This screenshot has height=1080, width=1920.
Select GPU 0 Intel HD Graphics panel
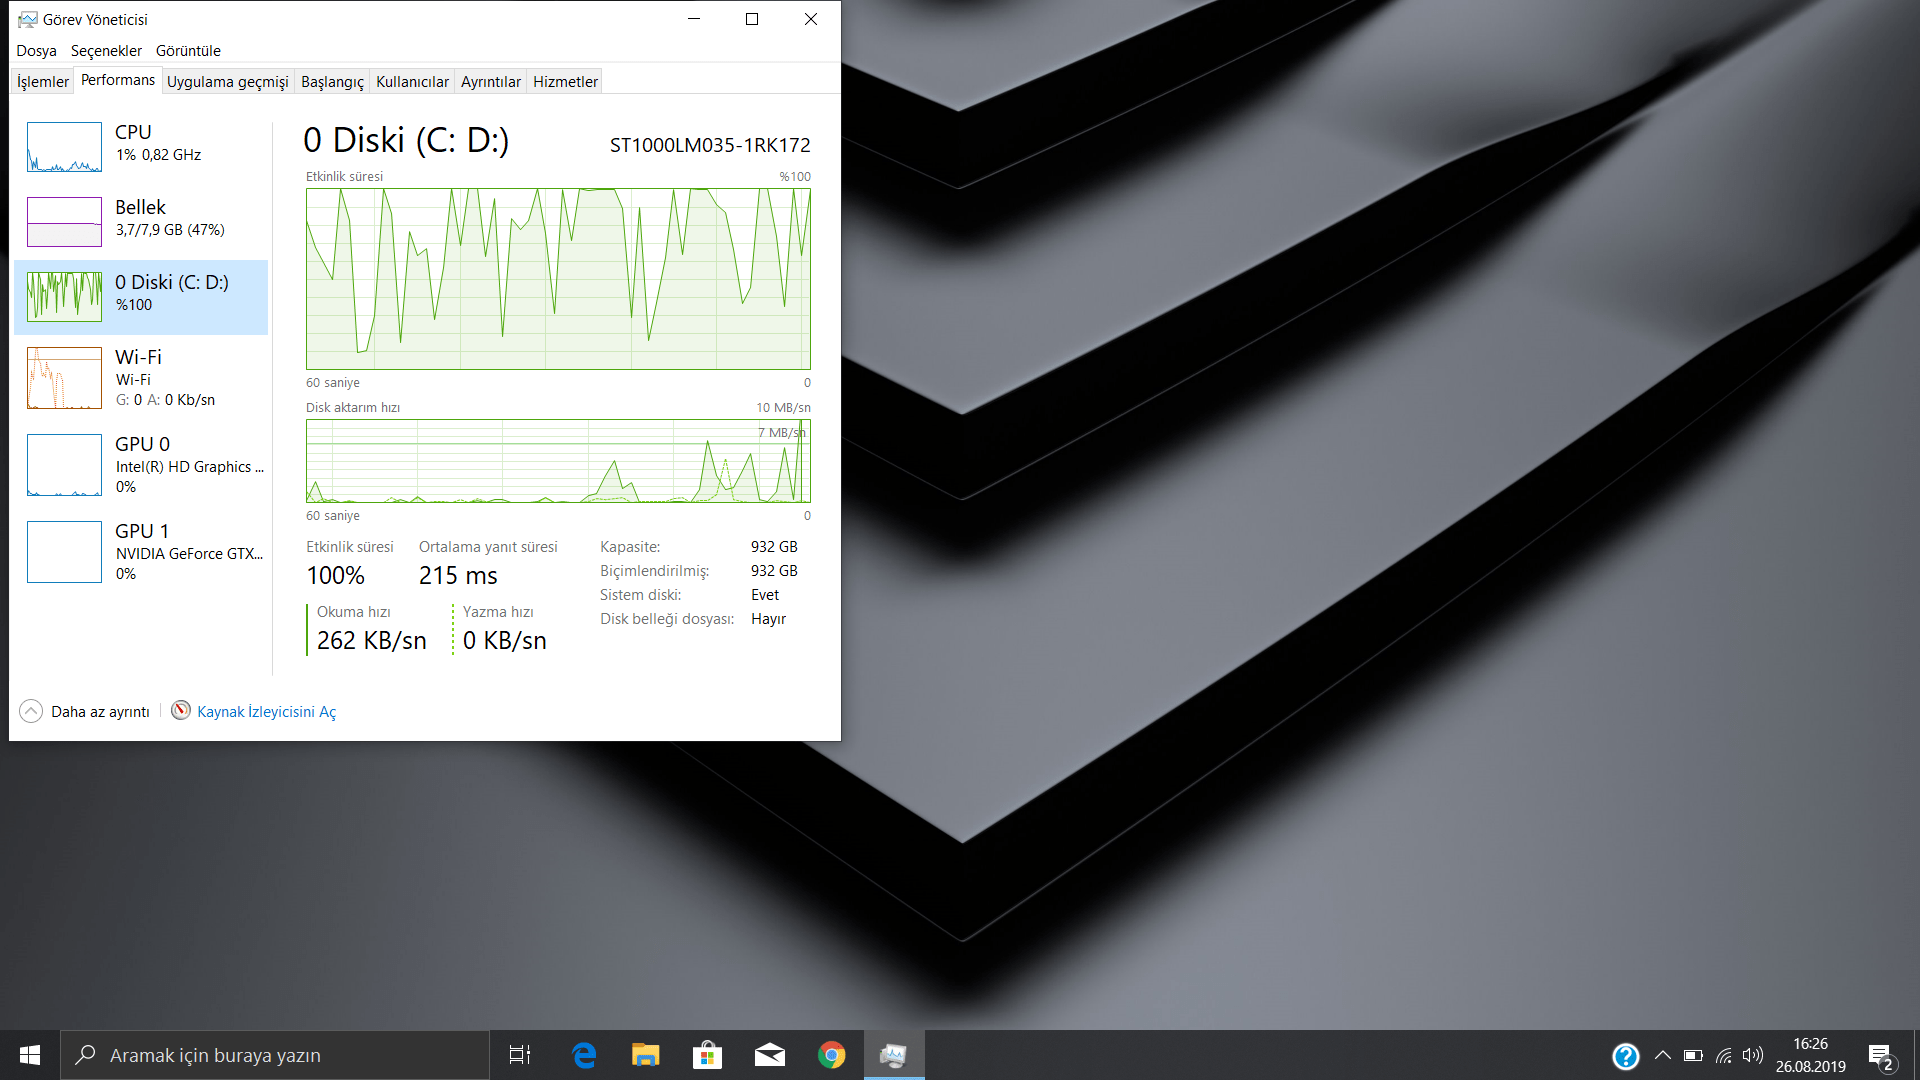click(140, 464)
